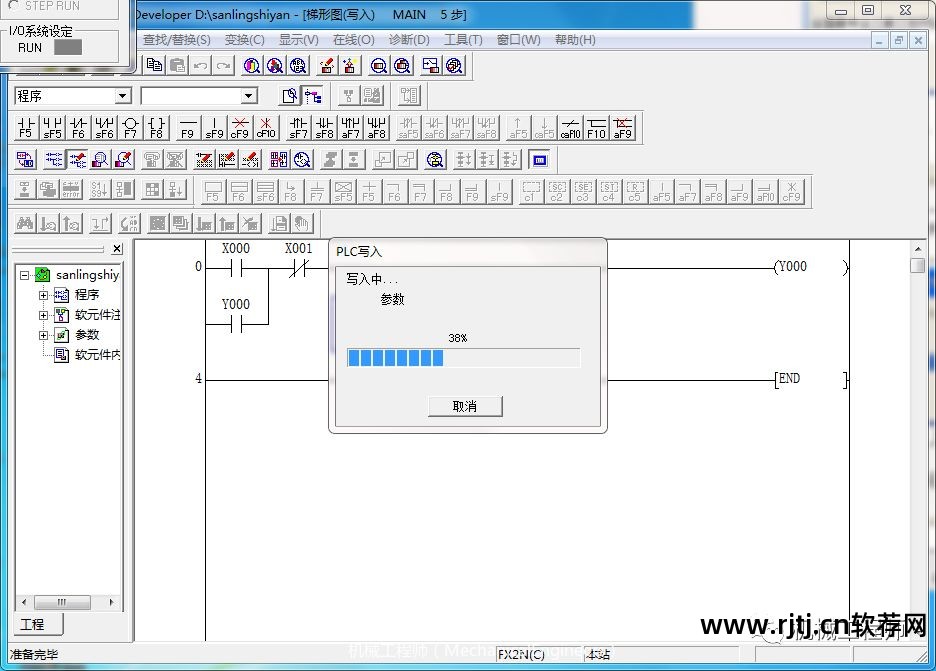Insert application instruction (F8)
936x671 pixels.
tap(156, 128)
